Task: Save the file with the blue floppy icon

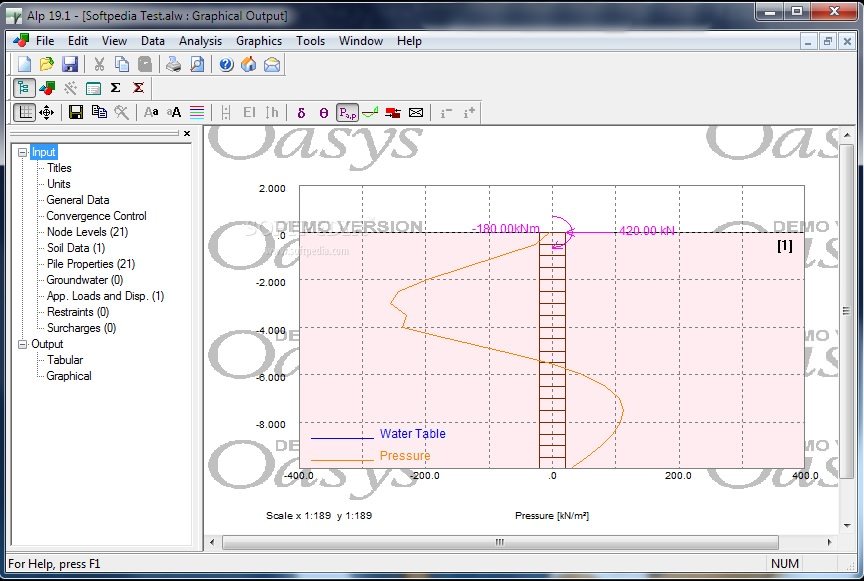Action: point(70,64)
